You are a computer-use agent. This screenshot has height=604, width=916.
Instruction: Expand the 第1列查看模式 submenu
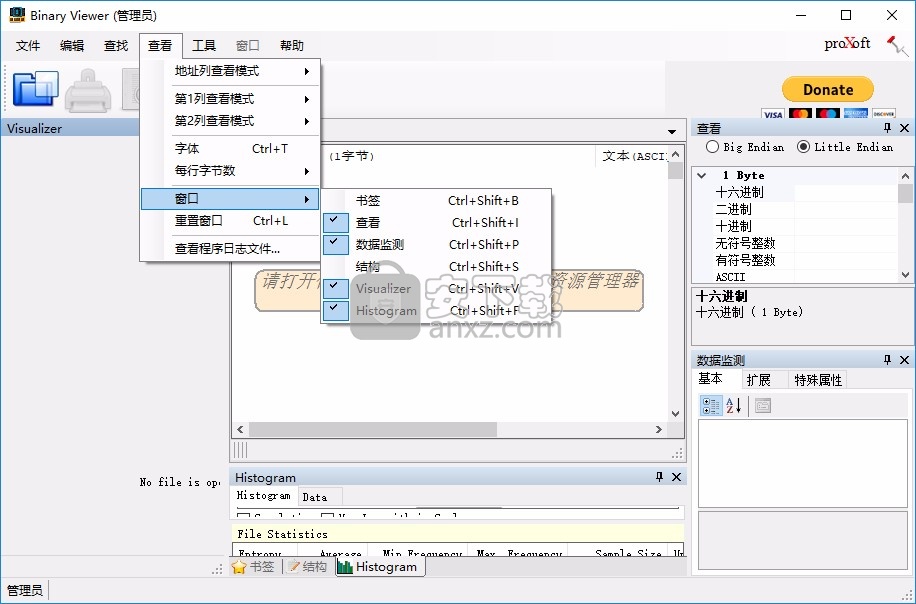(x=230, y=99)
